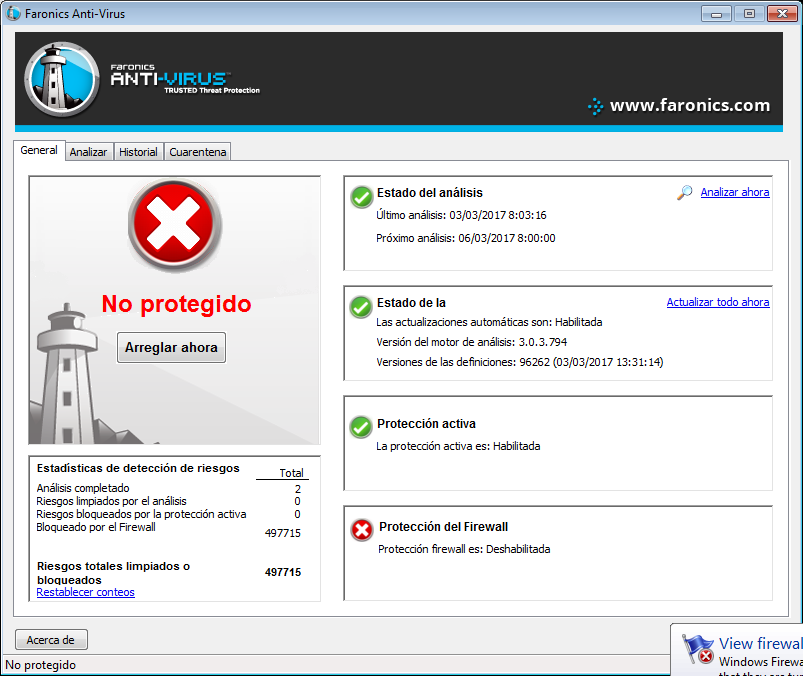Click the Actualizar todo ahora link
This screenshot has height=676, width=803.
click(718, 302)
